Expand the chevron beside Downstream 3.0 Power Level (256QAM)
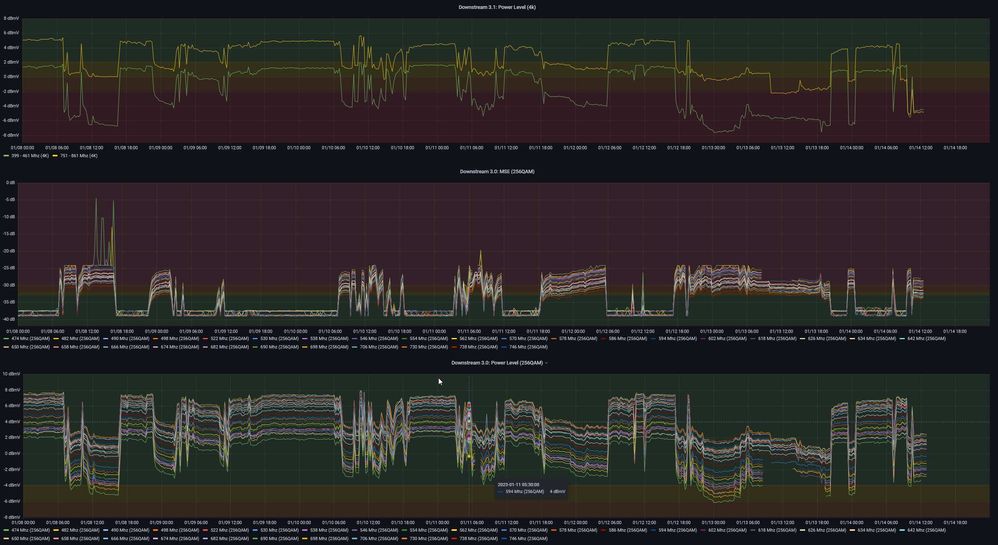998x545 pixels. pos(546,363)
